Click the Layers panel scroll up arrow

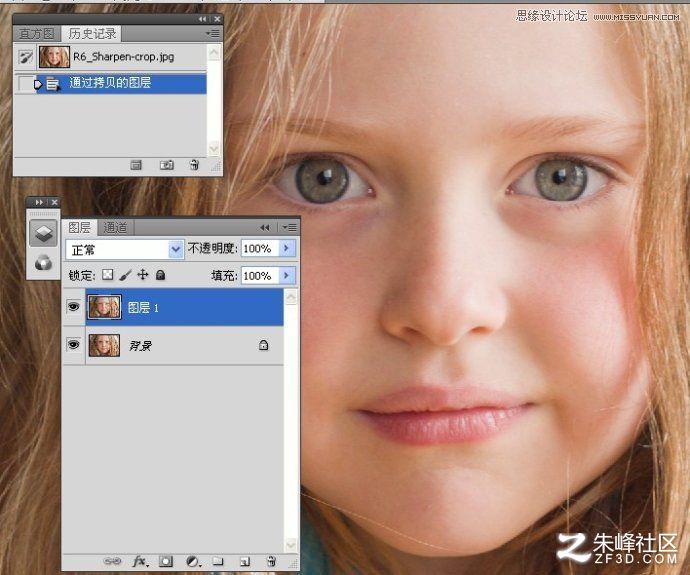291,297
